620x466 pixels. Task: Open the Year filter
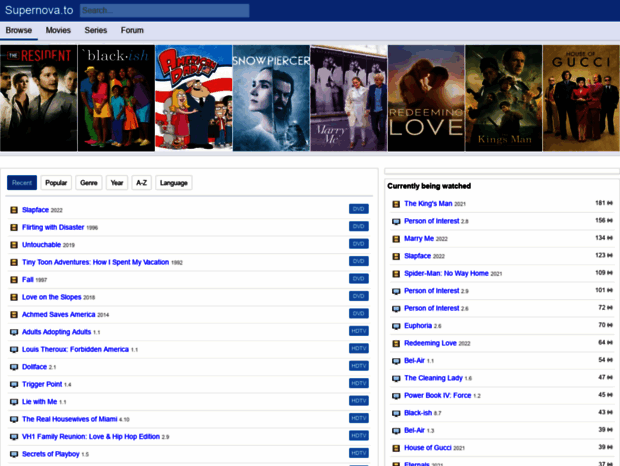pyautogui.click(x=117, y=183)
